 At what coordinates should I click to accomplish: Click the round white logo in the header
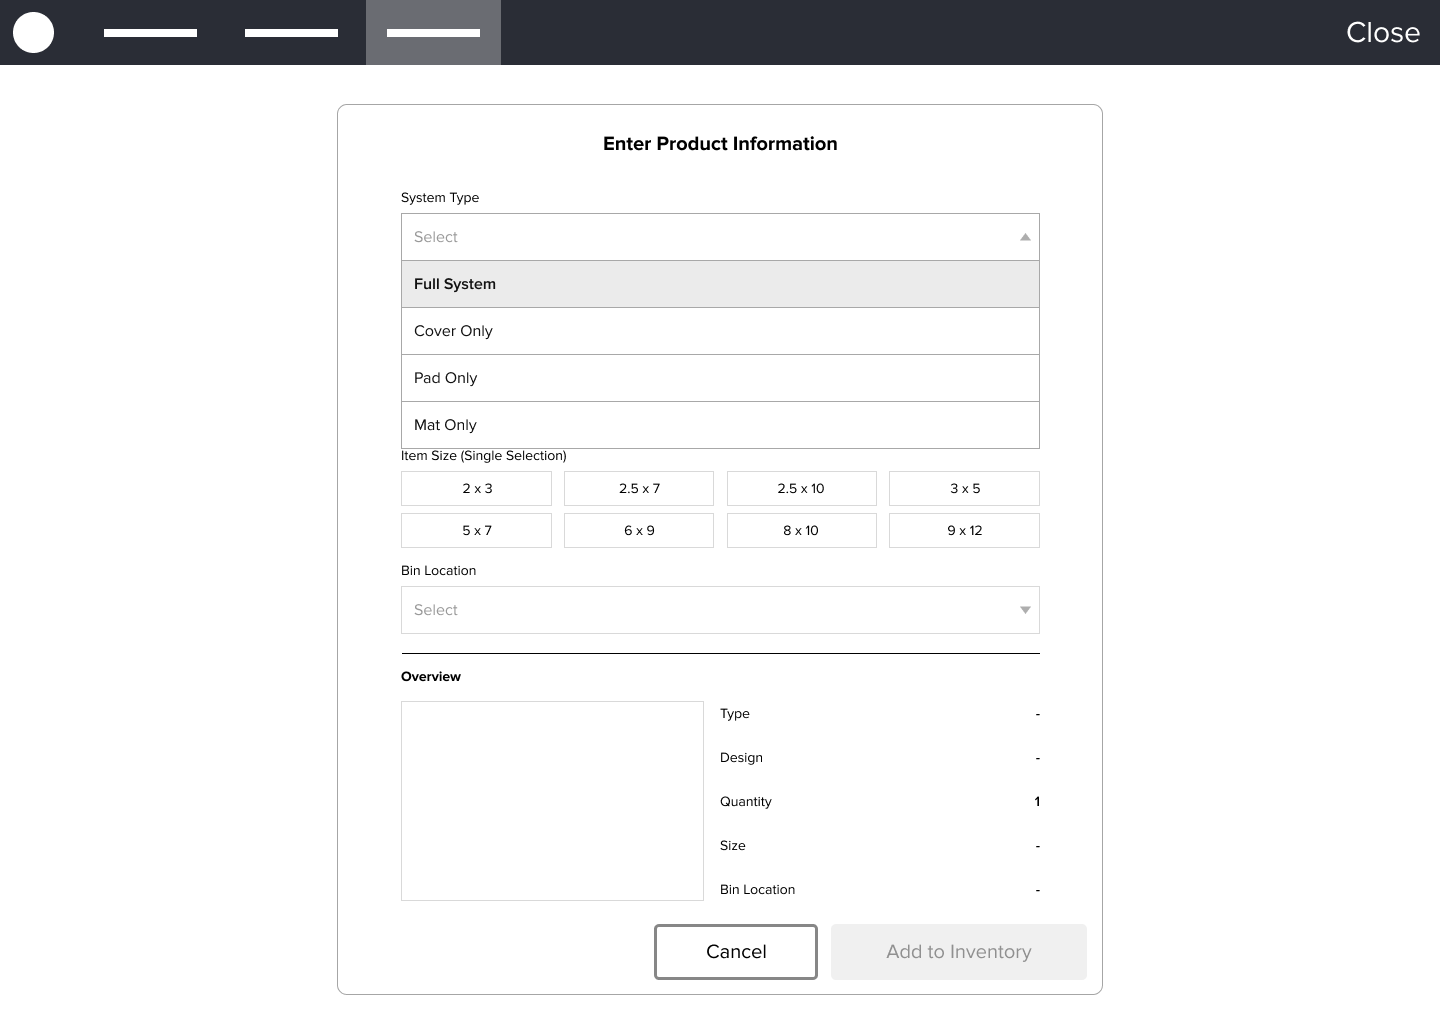(x=33, y=32)
